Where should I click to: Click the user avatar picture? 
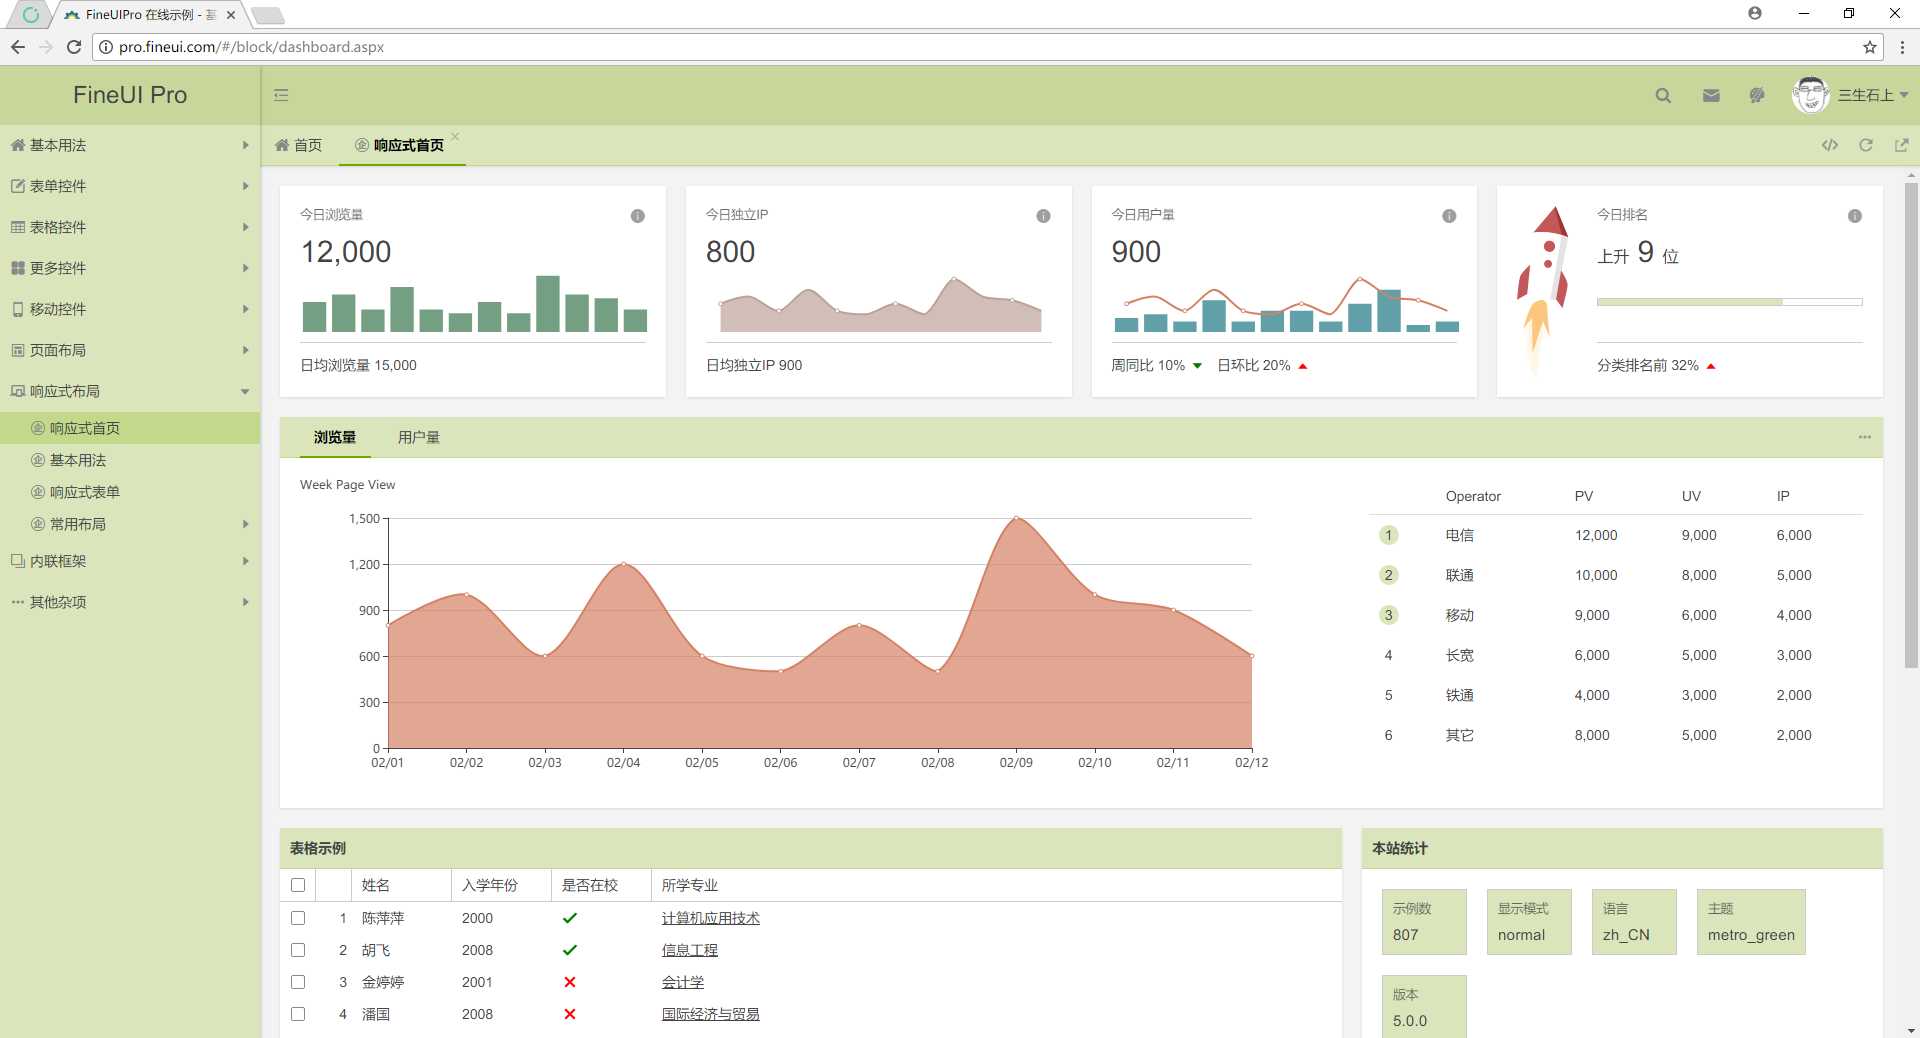point(1811,95)
